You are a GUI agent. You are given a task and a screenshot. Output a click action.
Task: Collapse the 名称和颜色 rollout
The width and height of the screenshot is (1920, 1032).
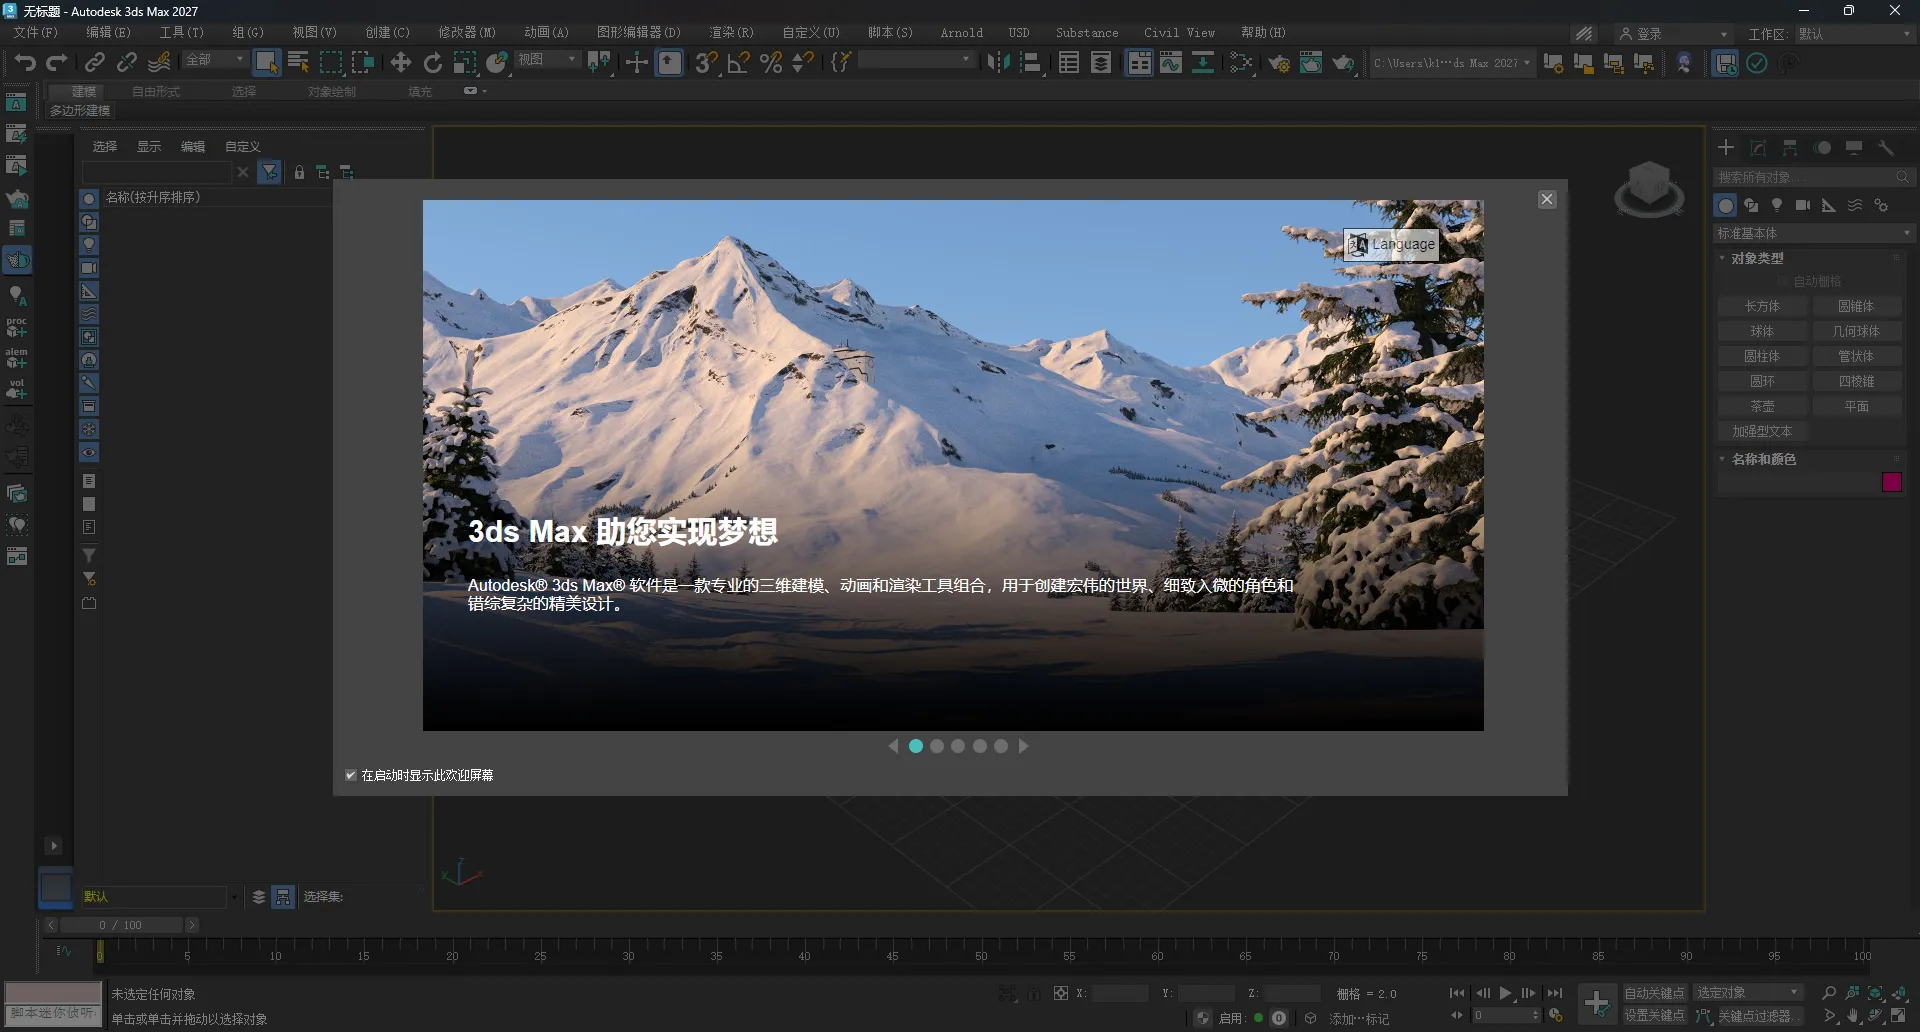(x=1763, y=459)
